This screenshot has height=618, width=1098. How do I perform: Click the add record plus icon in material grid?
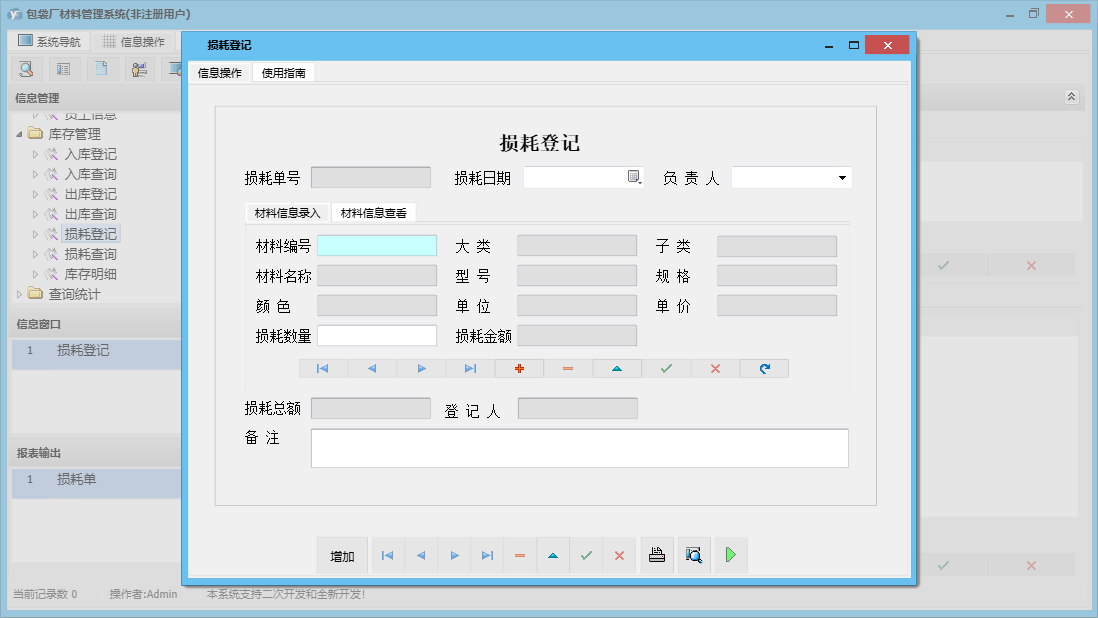pos(518,368)
